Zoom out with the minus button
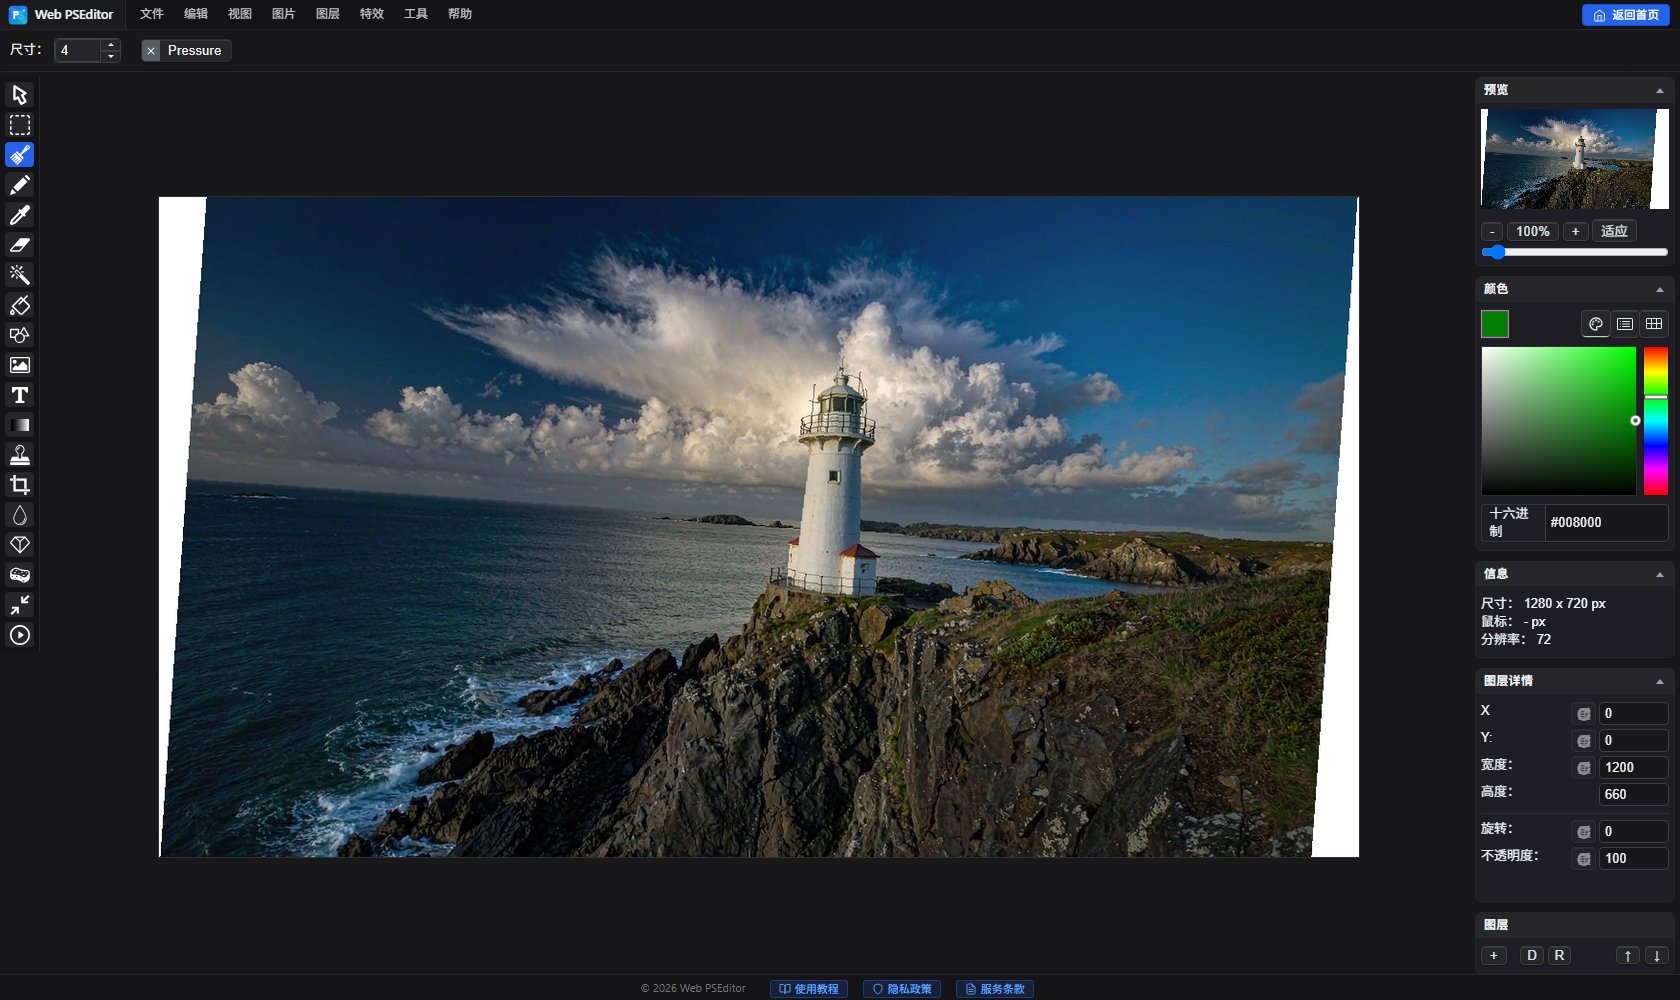 pos(1492,232)
